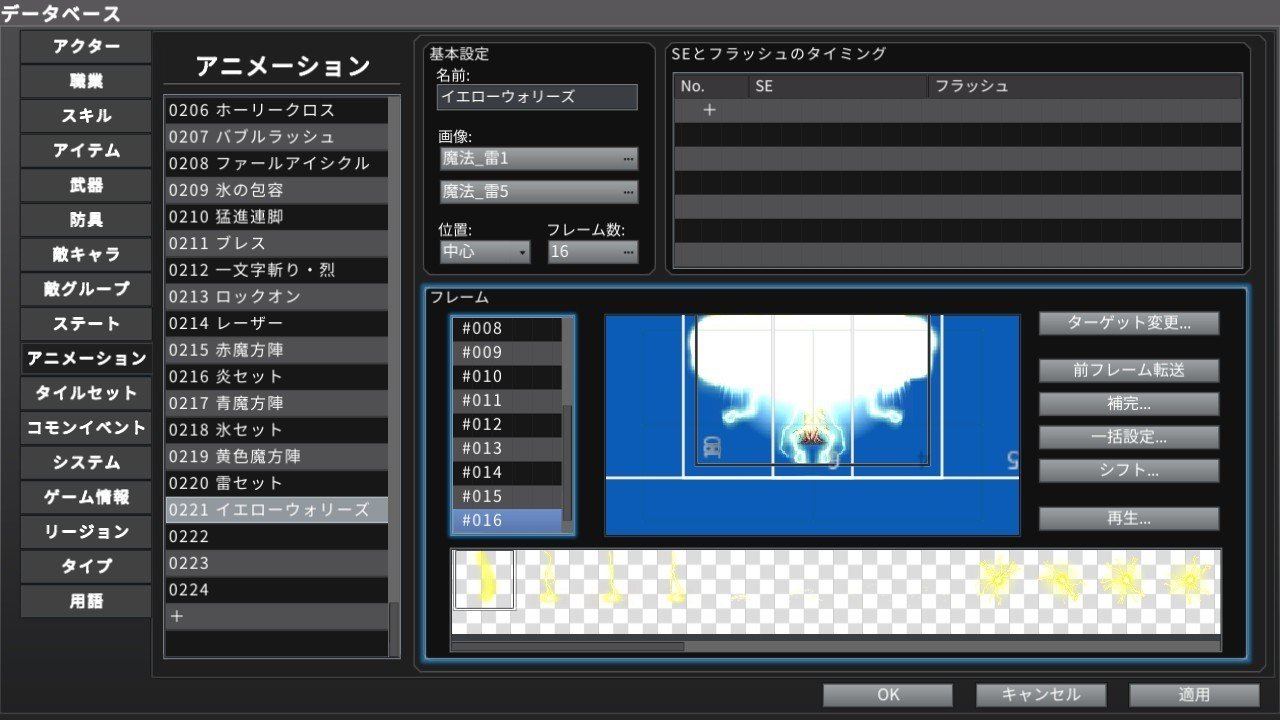Select frame #010
The height and width of the screenshot is (720, 1280).
[507, 377]
